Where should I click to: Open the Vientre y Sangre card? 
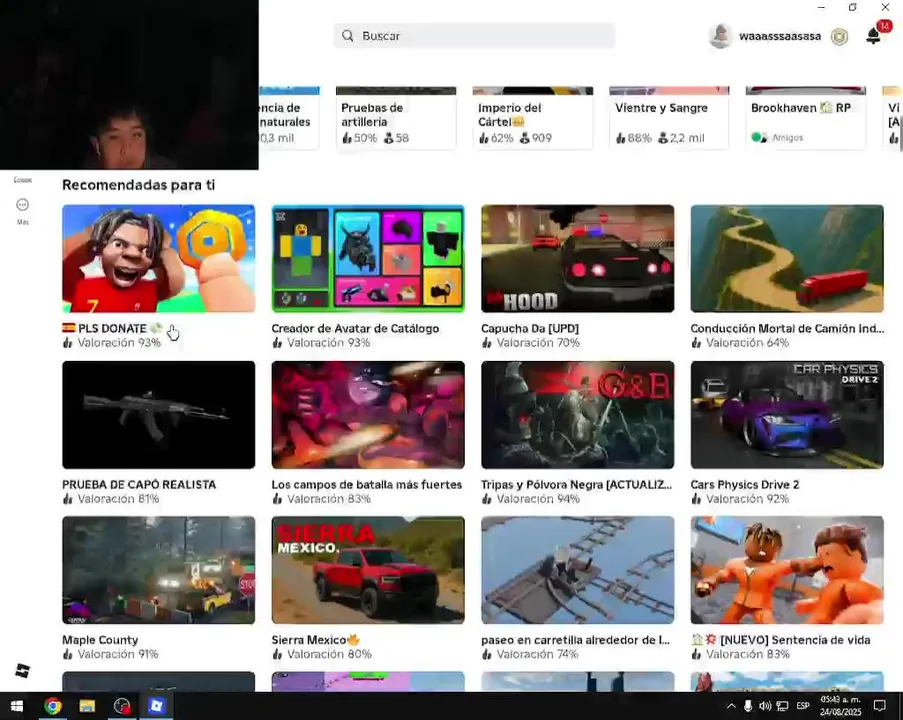[x=669, y=119]
